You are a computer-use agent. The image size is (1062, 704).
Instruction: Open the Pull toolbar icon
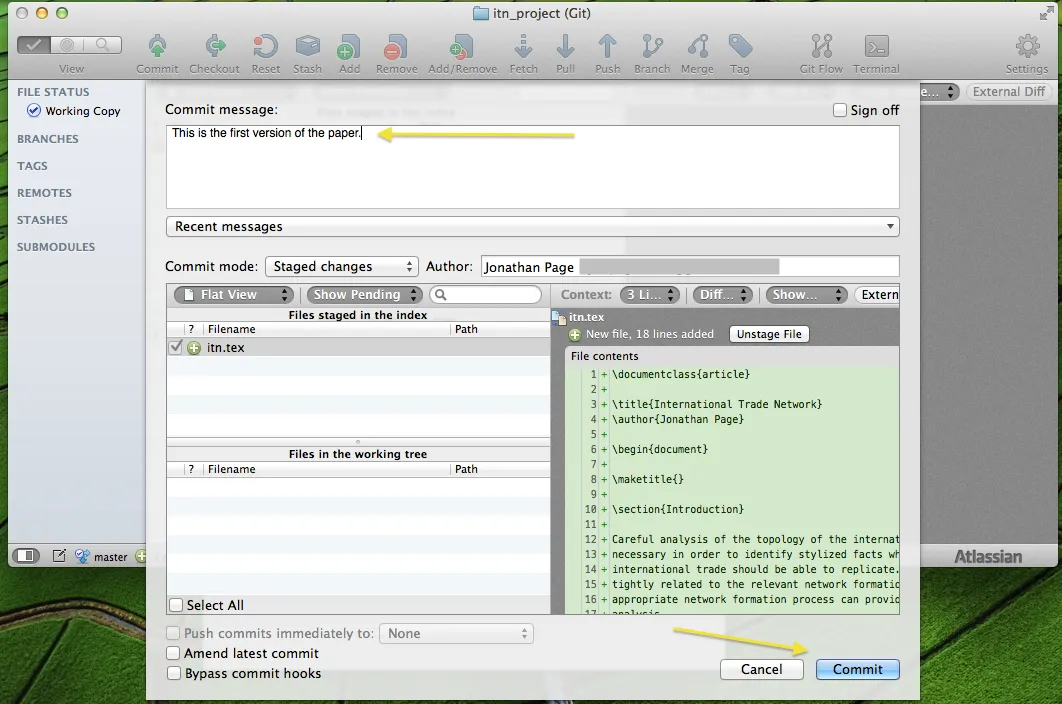click(565, 47)
